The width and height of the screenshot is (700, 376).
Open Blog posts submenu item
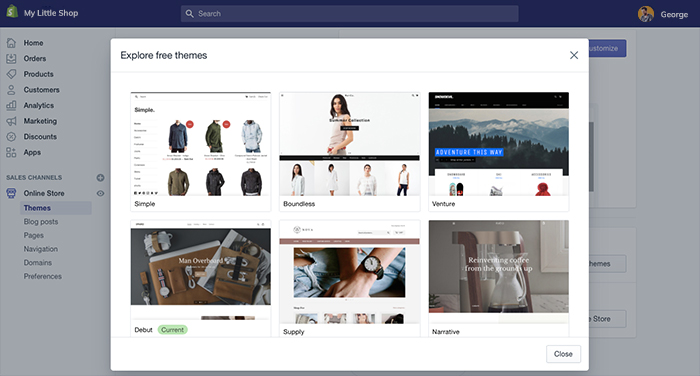(41, 222)
